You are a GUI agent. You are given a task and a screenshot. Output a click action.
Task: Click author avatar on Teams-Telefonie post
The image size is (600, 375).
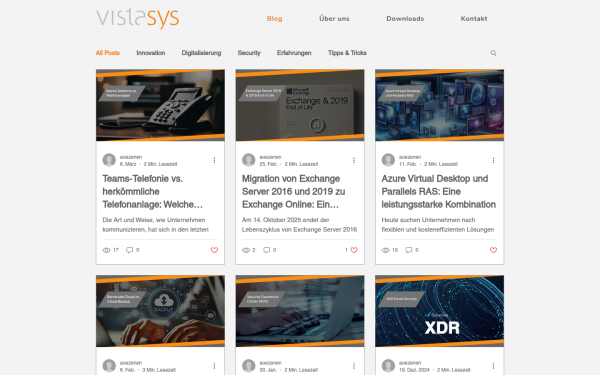[x=109, y=160]
